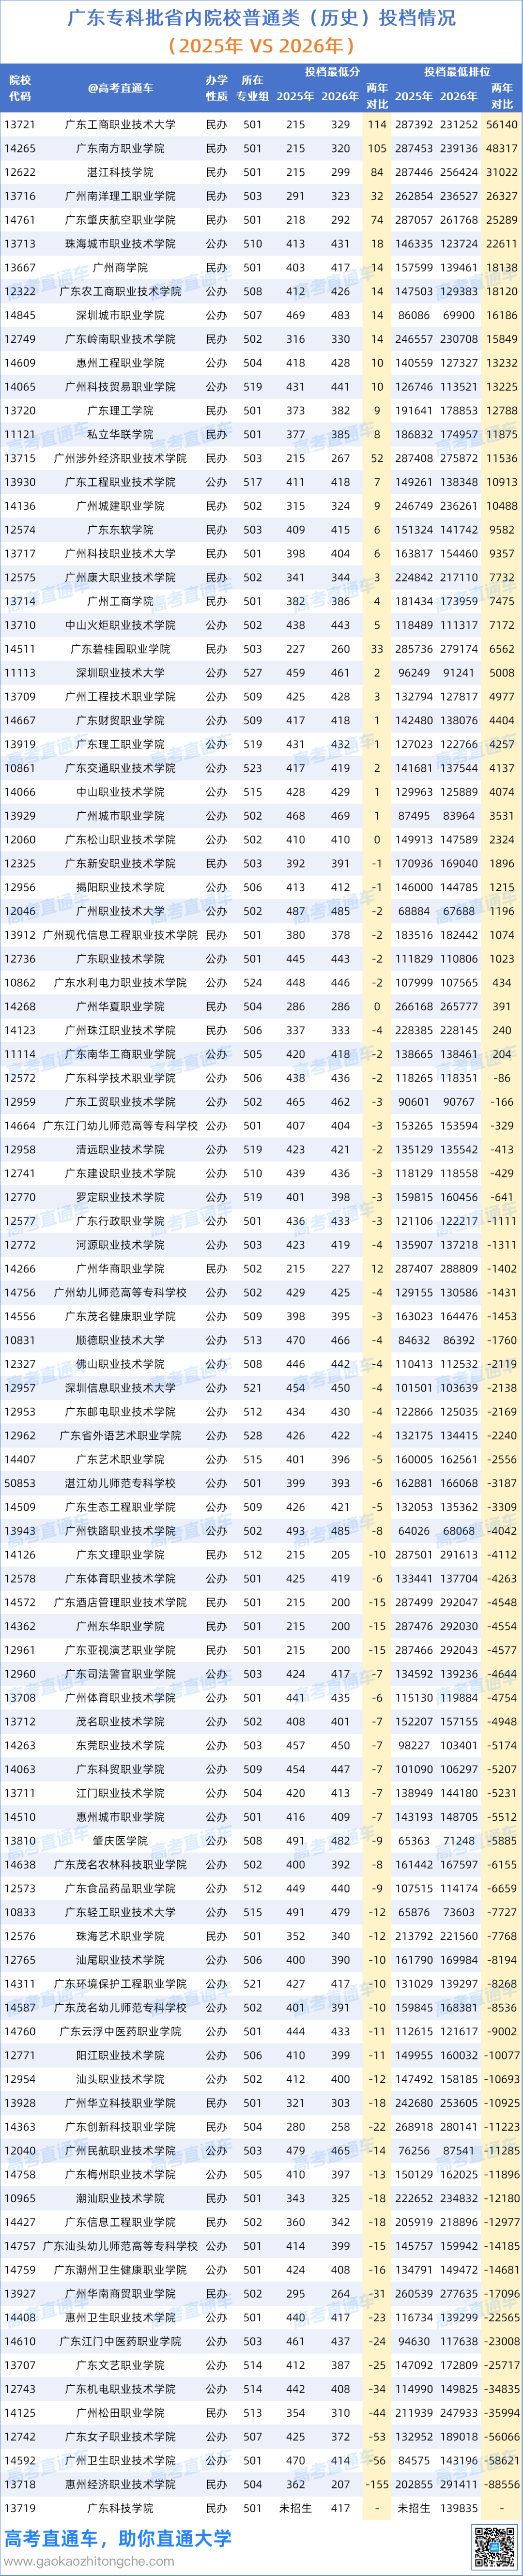
Task: Select 中山职业技术学院
Action: coord(120,792)
